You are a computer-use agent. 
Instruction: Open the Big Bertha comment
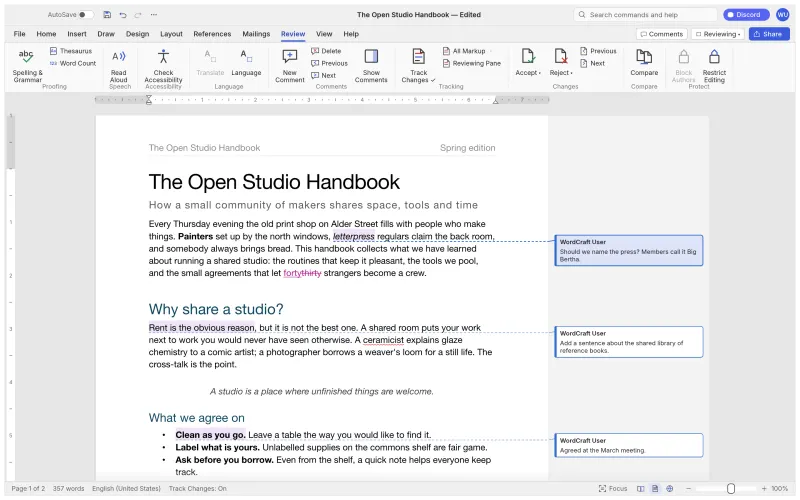(x=629, y=251)
